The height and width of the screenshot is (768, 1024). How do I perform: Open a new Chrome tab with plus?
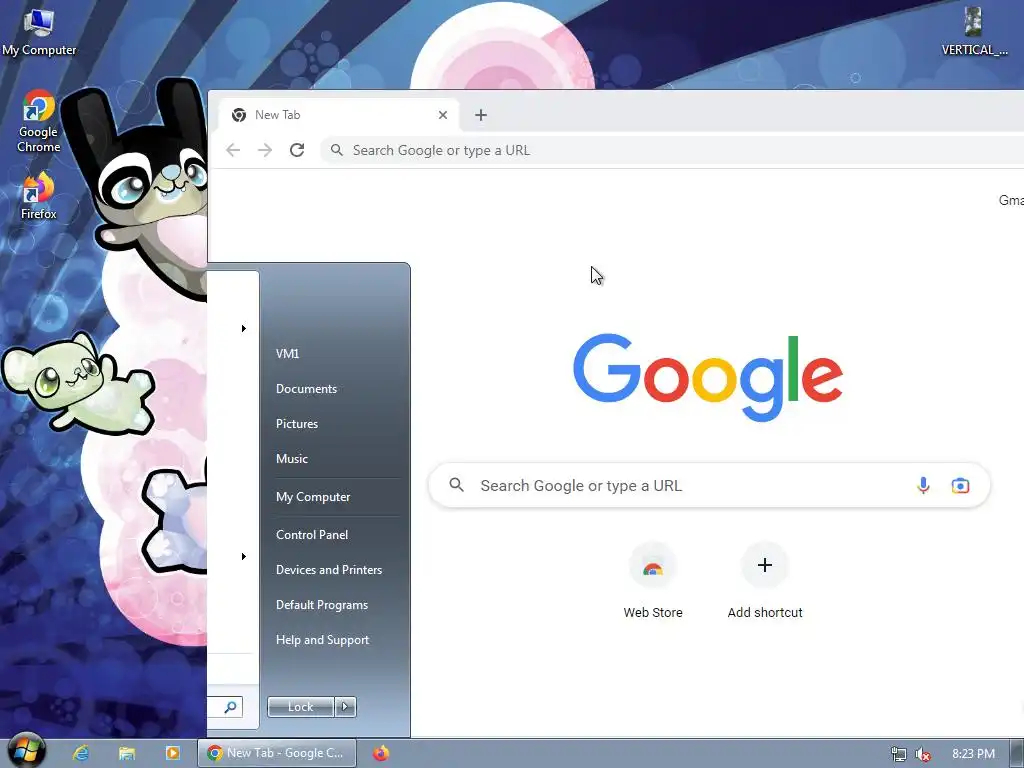pyautogui.click(x=481, y=115)
